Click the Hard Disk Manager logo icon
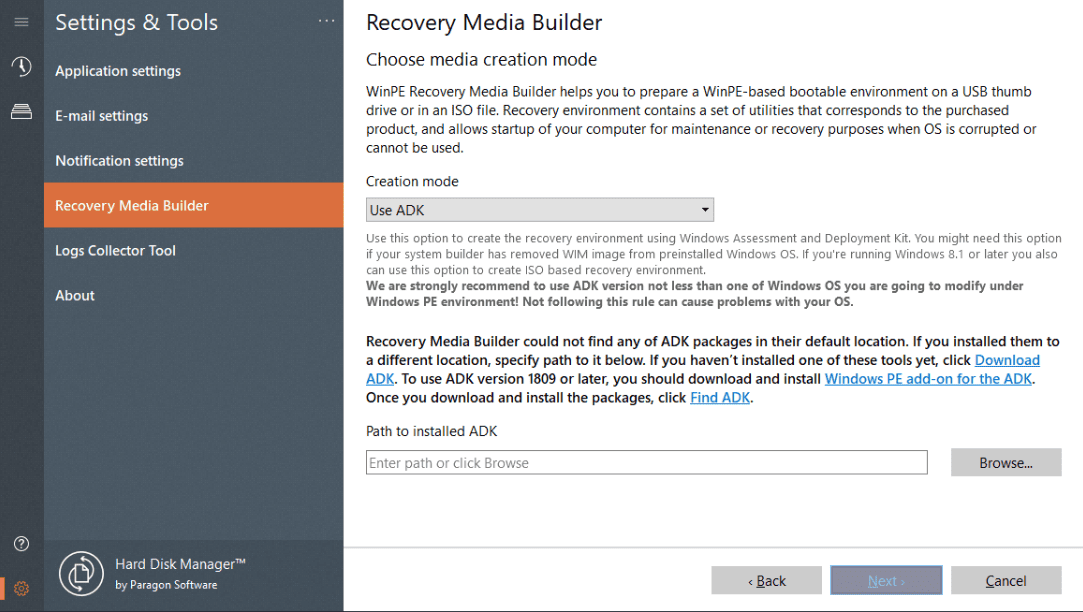This screenshot has height=612, width=1083. tap(82, 573)
